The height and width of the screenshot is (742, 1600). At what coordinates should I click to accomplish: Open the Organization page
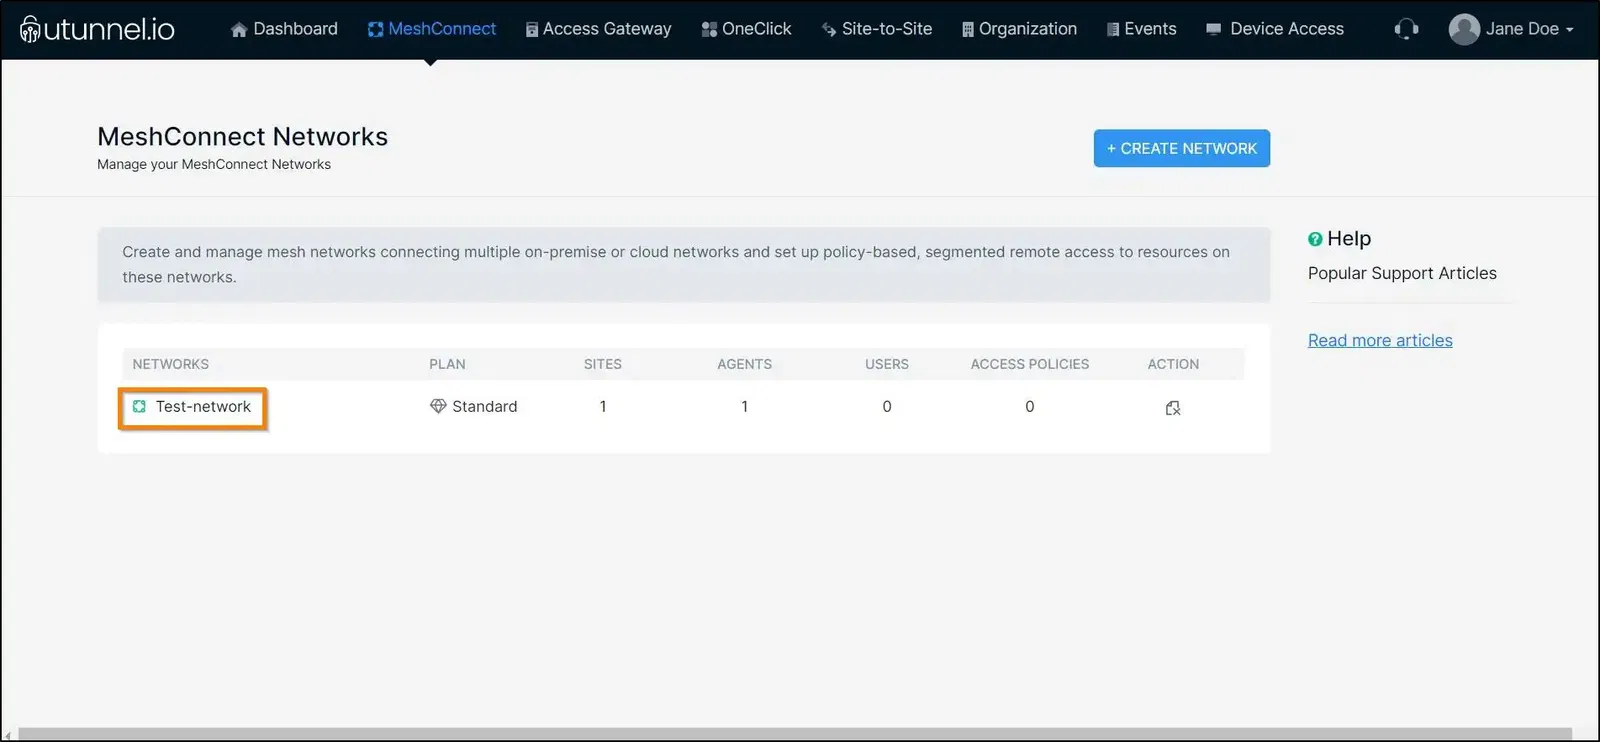tap(1019, 29)
